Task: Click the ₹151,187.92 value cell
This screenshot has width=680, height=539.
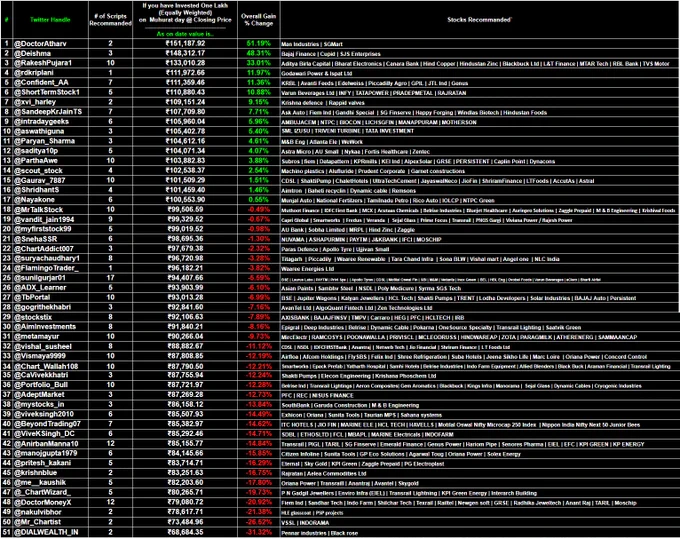Action: coord(185,43)
